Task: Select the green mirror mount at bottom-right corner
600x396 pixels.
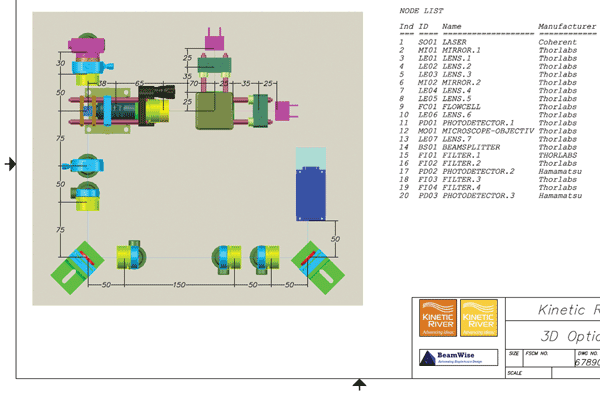Action: point(318,268)
